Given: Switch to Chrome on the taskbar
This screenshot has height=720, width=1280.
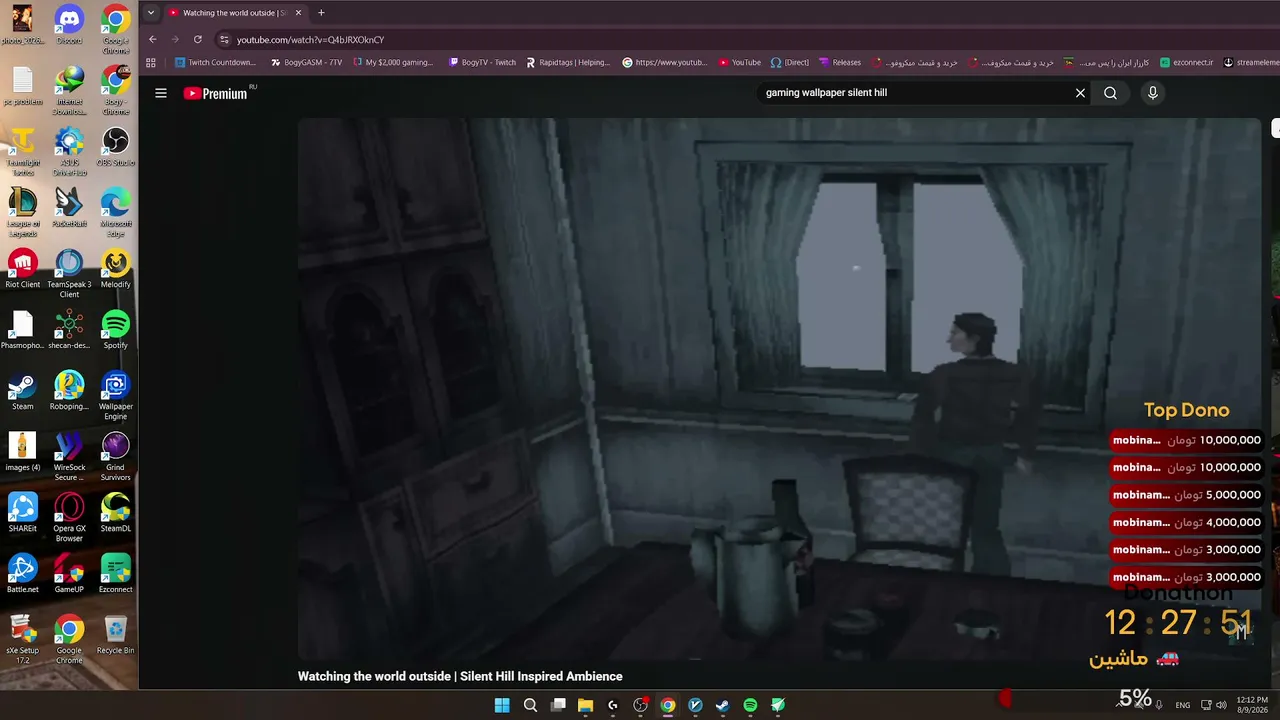Looking at the screenshot, I should [668, 705].
